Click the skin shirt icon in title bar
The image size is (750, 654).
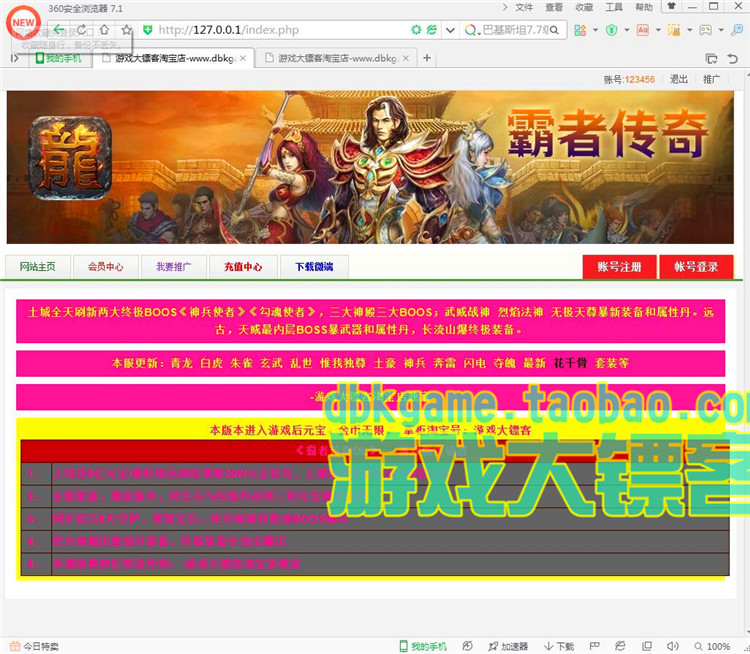click(672, 6)
